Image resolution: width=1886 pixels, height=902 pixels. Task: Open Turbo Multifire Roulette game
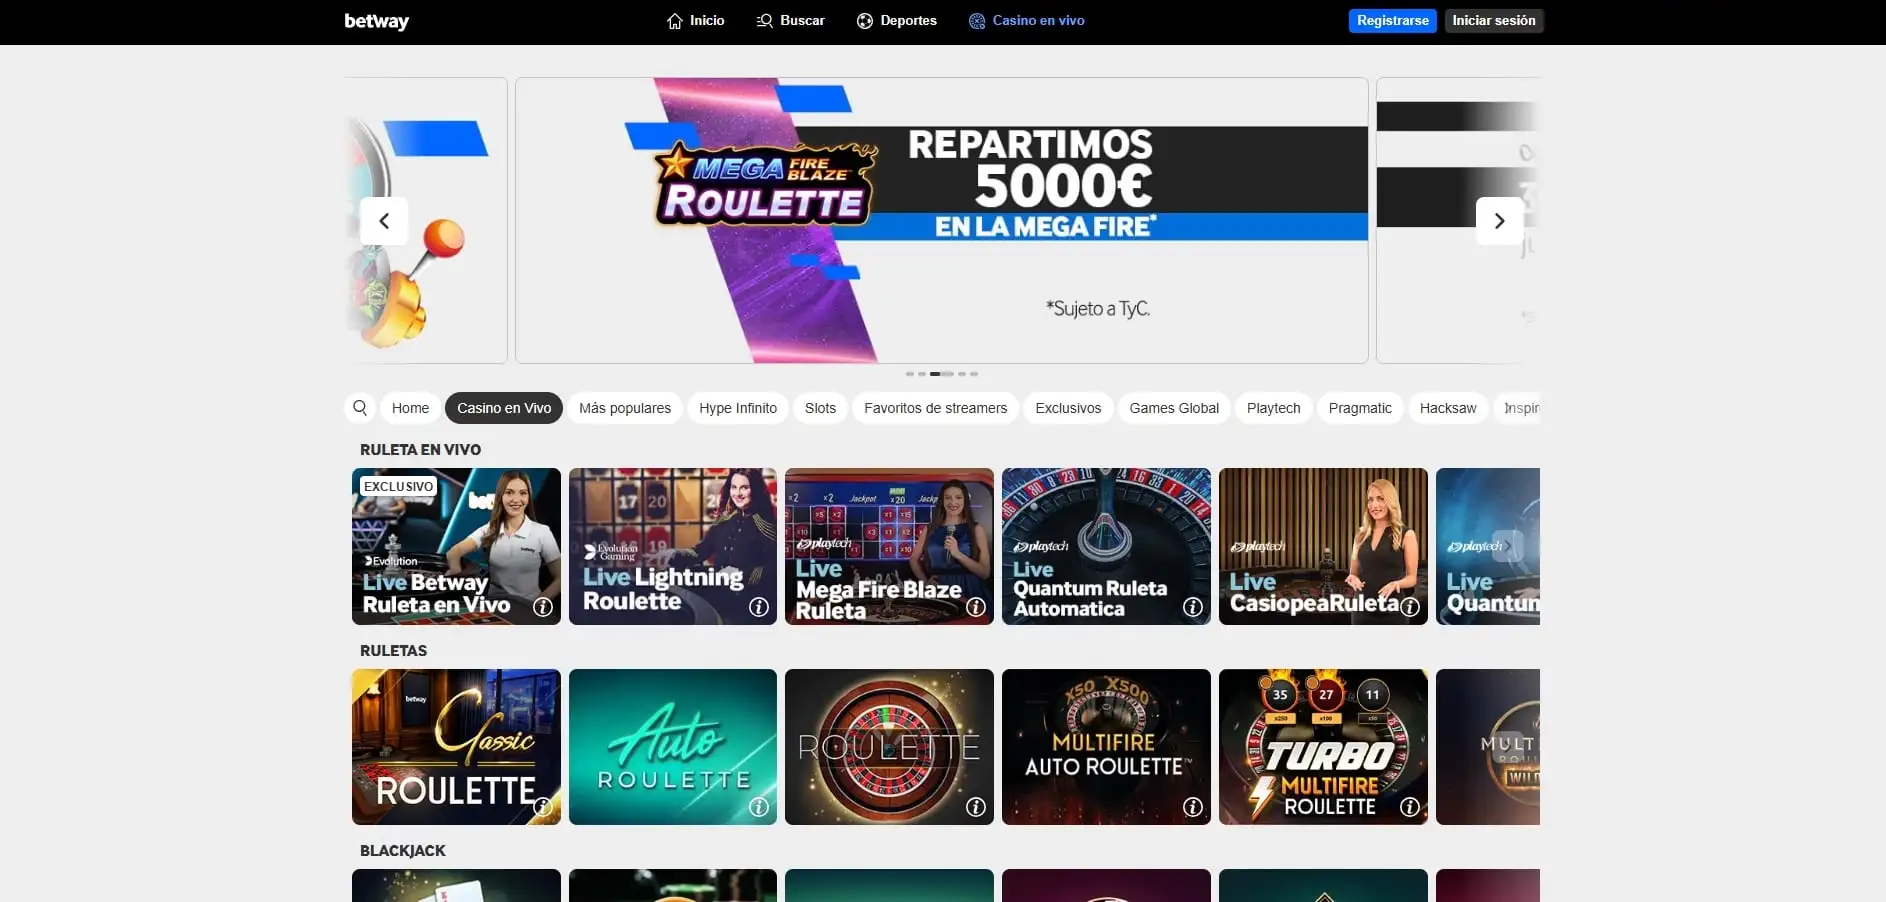pos(1323,747)
